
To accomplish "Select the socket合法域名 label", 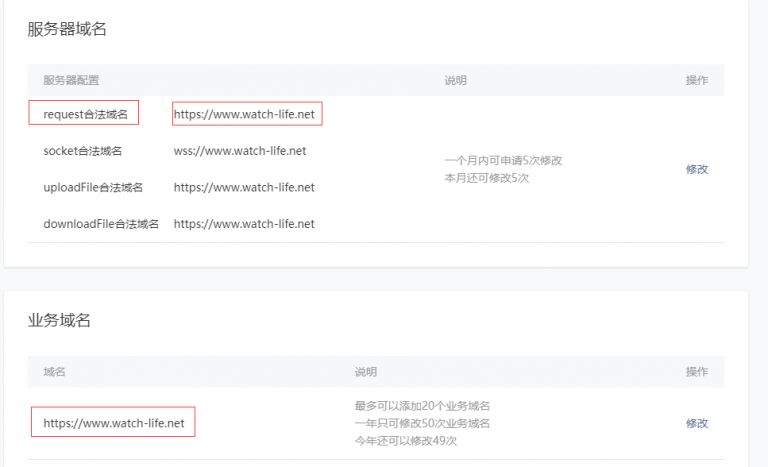I will [x=82, y=151].
